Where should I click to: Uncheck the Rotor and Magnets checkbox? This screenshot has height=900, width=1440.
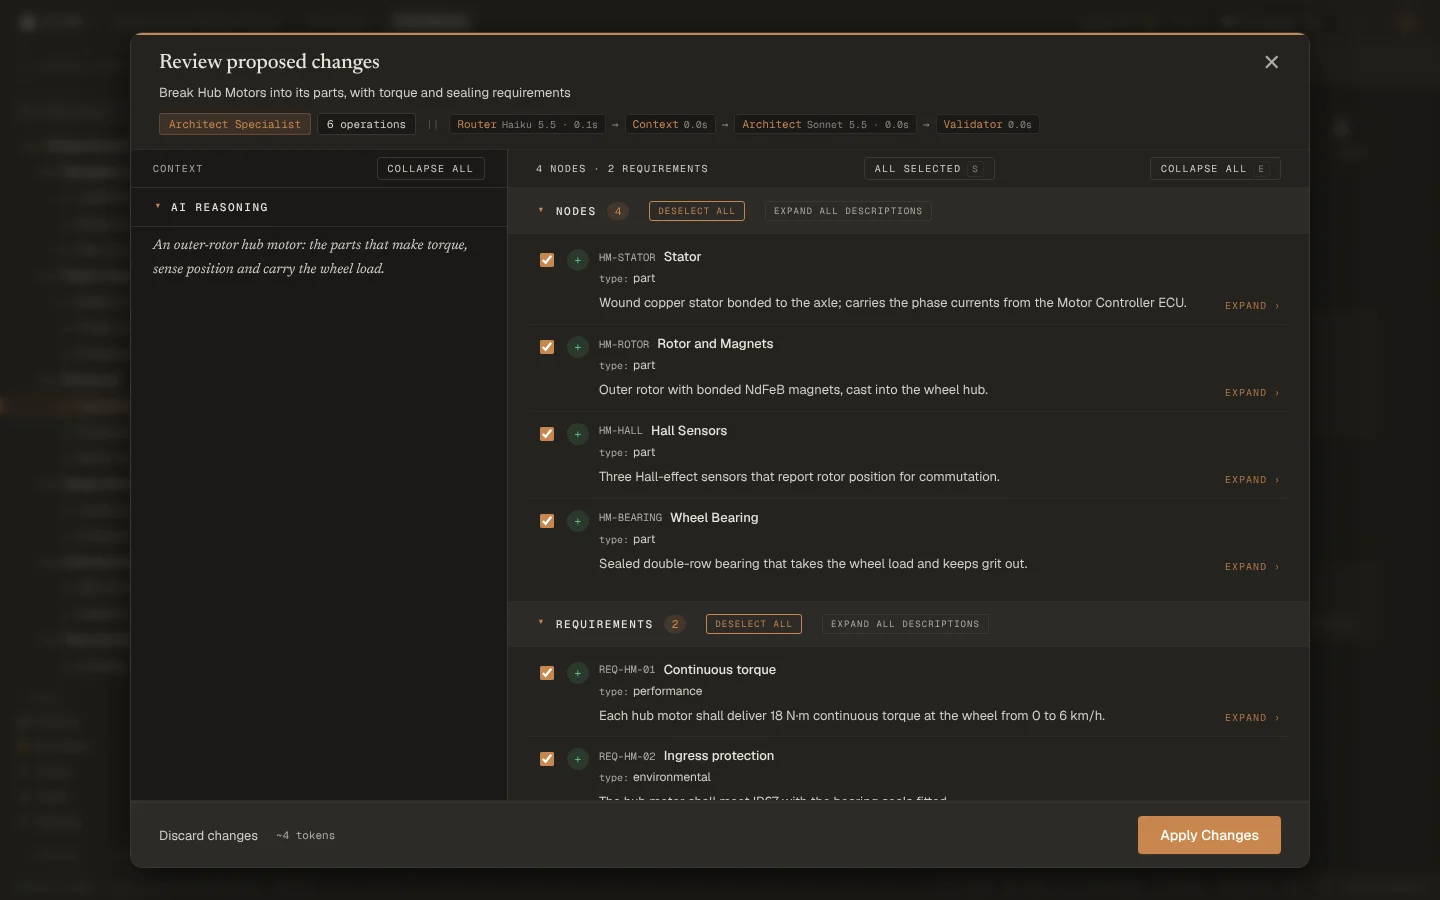click(547, 347)
